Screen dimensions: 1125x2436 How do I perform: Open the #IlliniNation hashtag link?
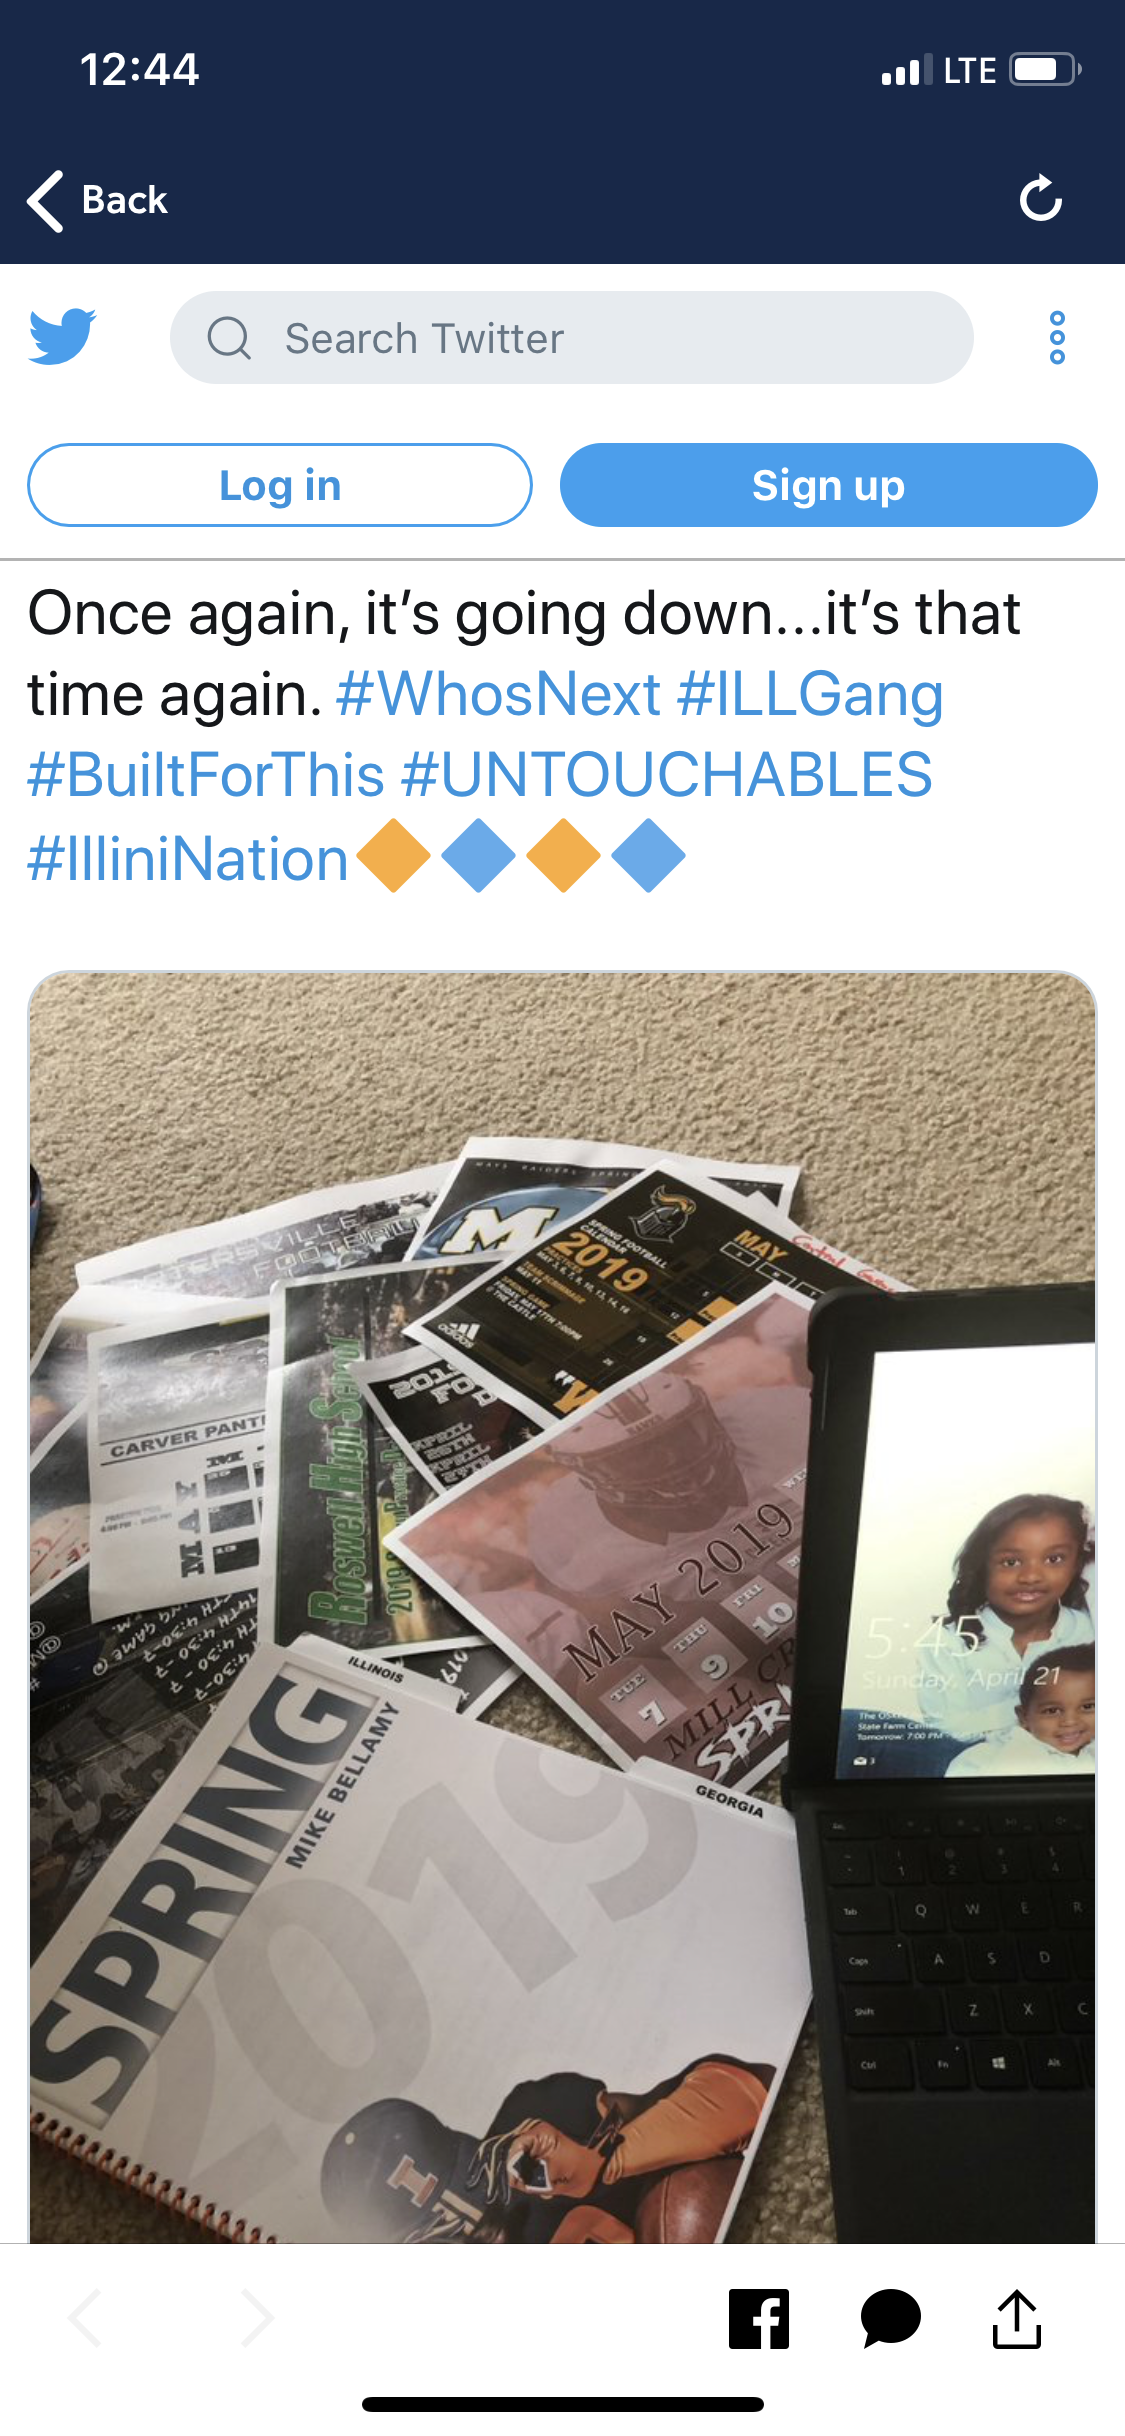(x=188, y=858)
